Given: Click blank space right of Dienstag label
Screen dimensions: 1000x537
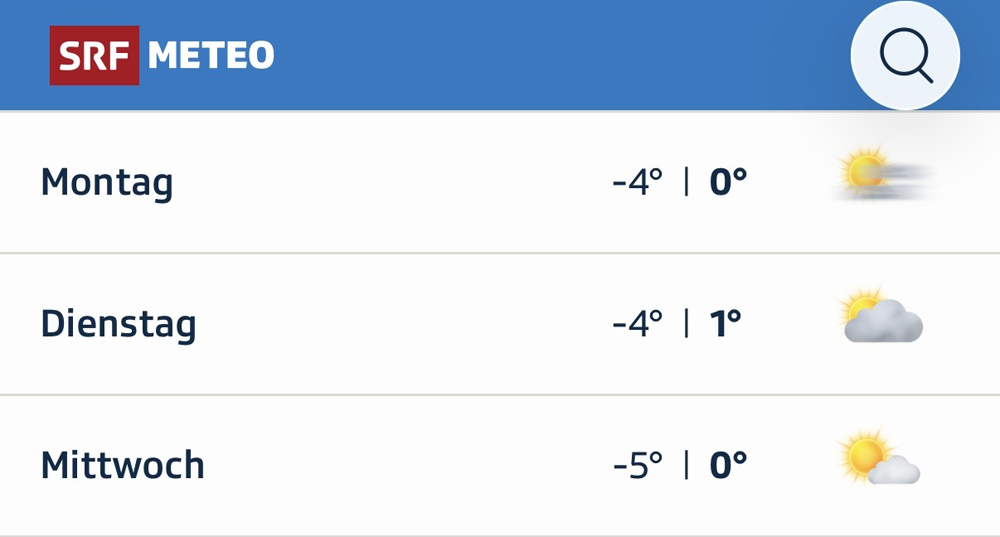Looking at the screenshot, I should [x=400, y=324].
